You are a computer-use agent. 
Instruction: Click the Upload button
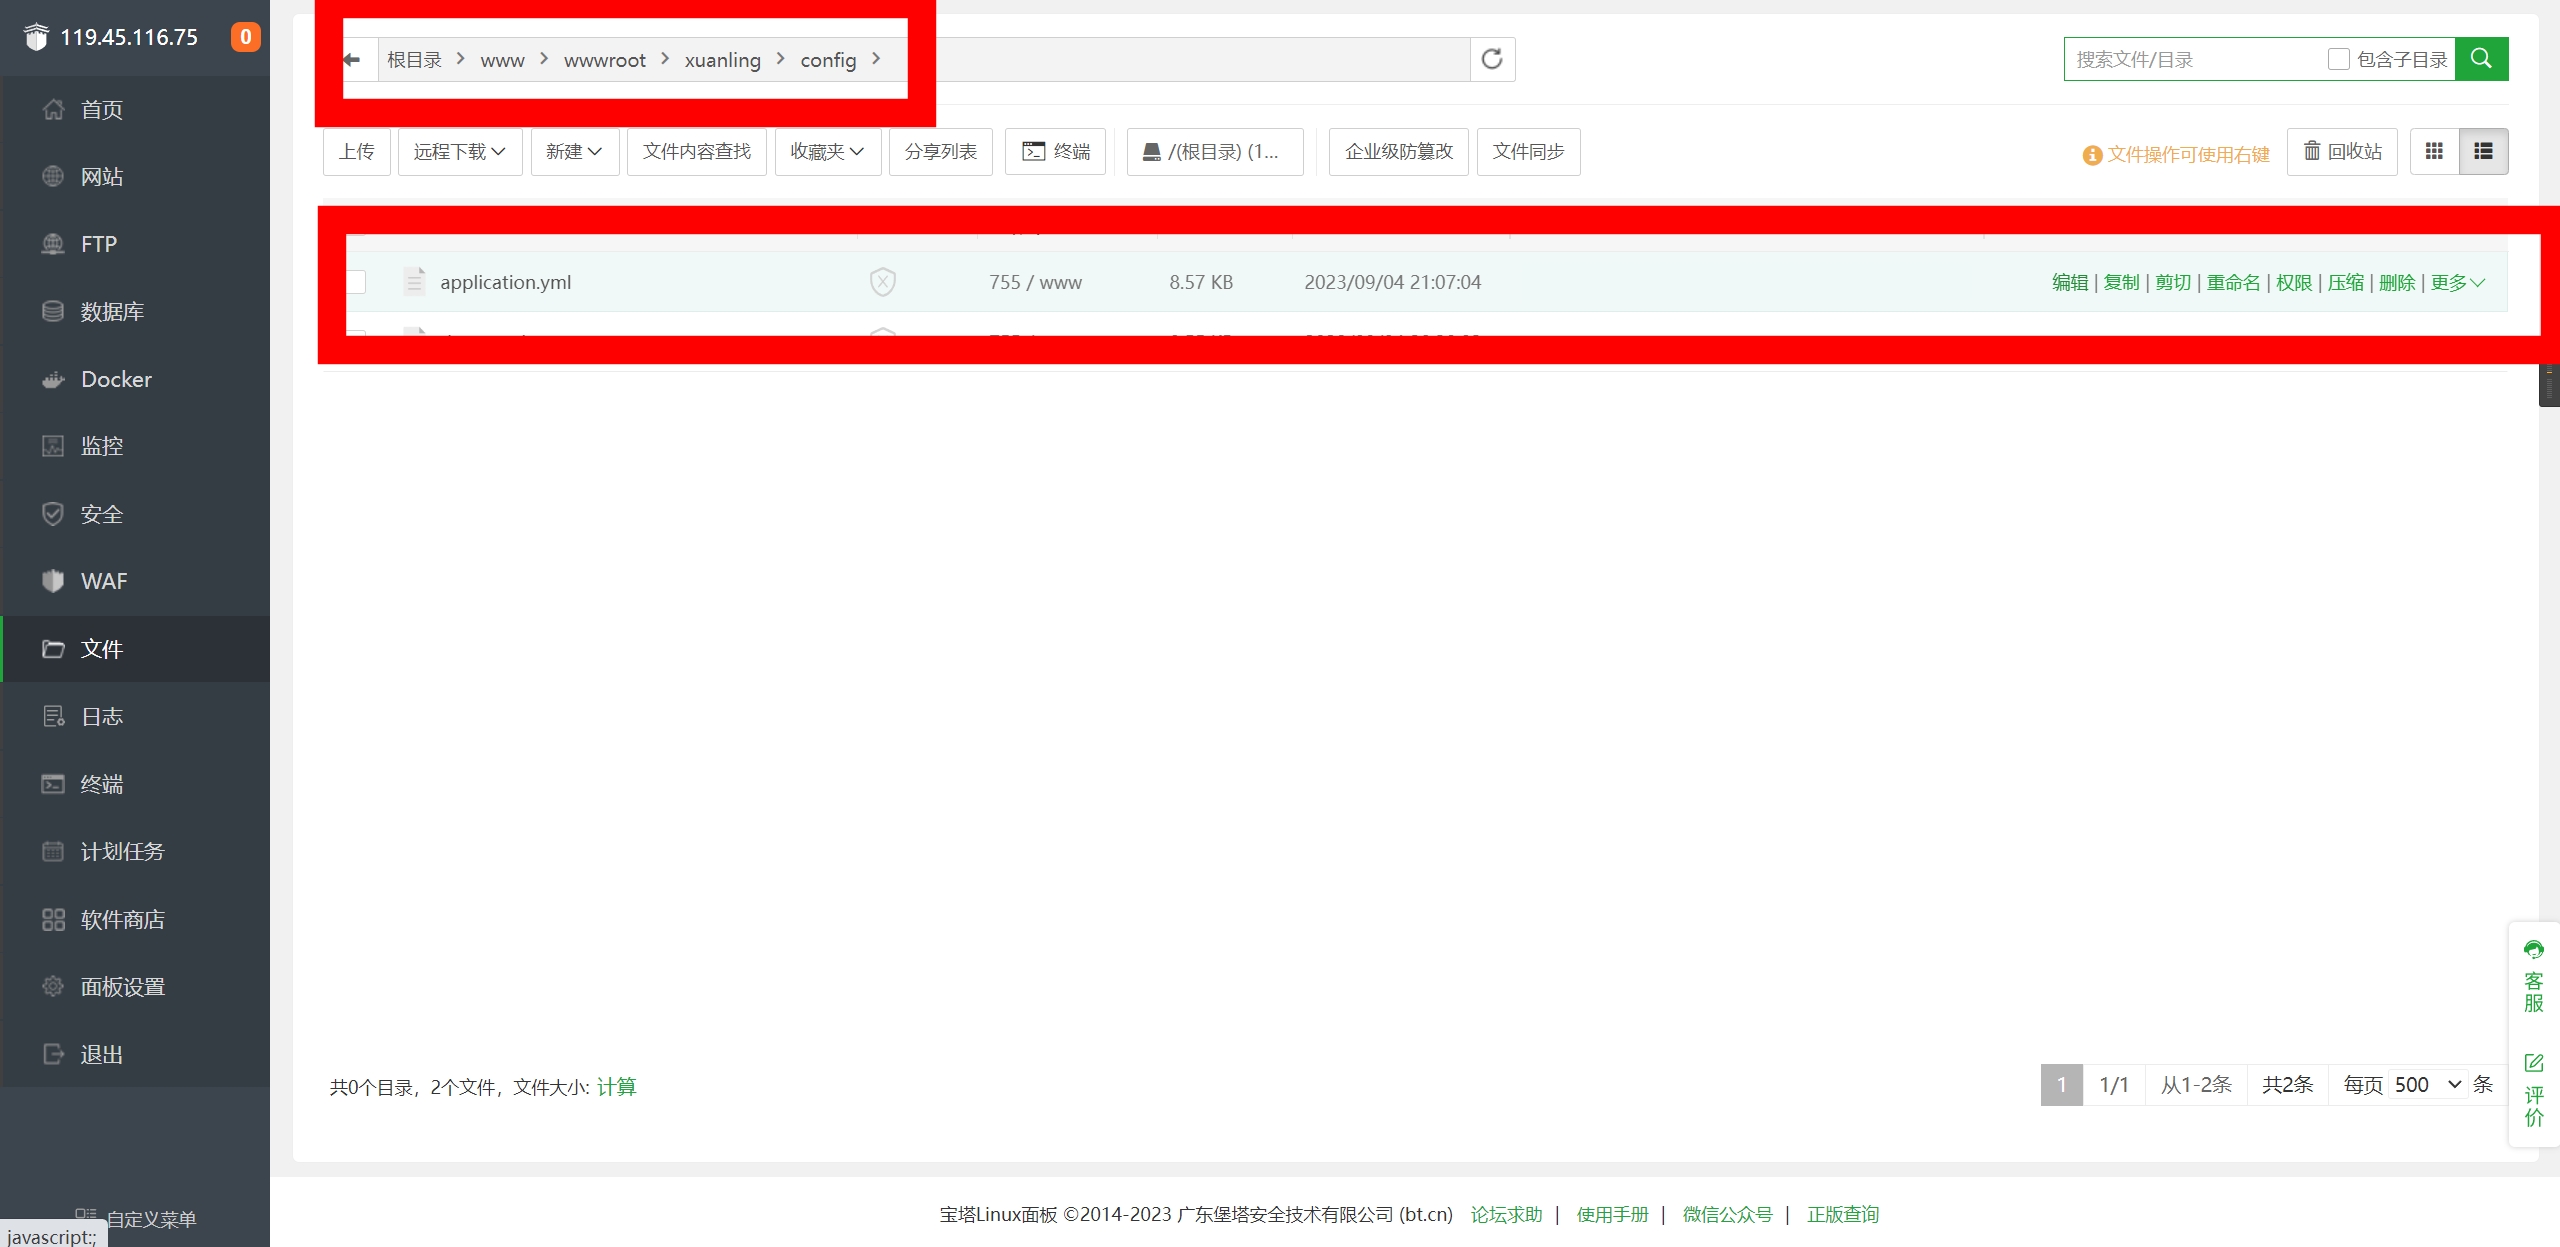pos(356,151)
